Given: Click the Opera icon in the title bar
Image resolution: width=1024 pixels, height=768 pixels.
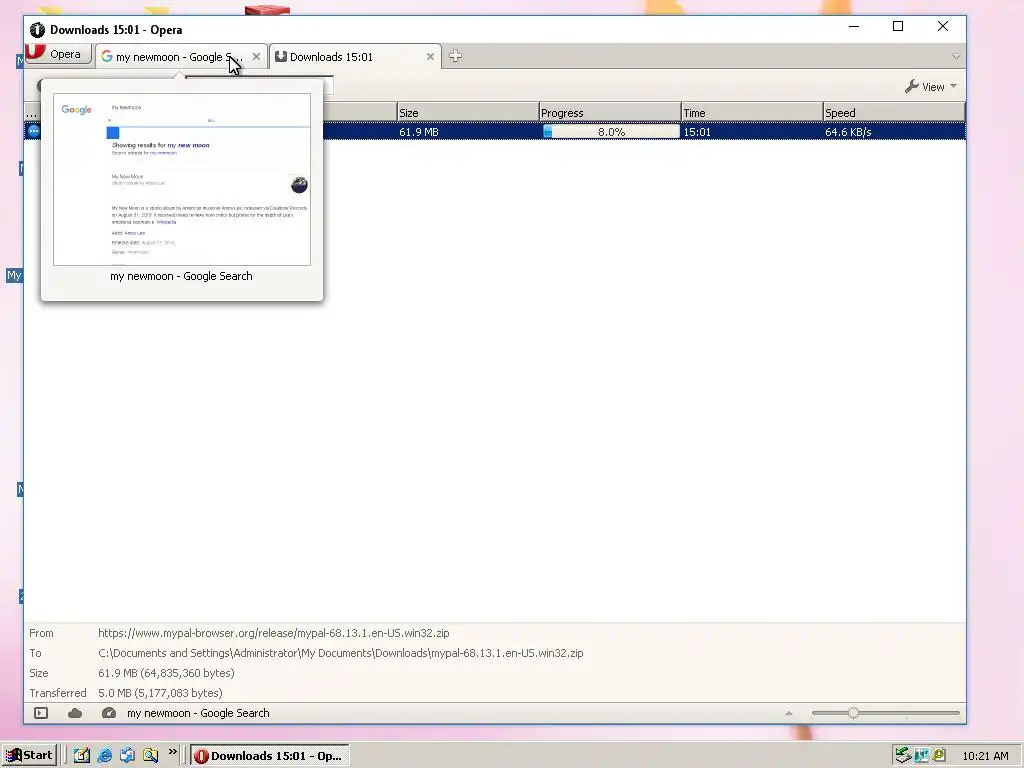Looking at the screenshot, I should click(x=37, y=29).
